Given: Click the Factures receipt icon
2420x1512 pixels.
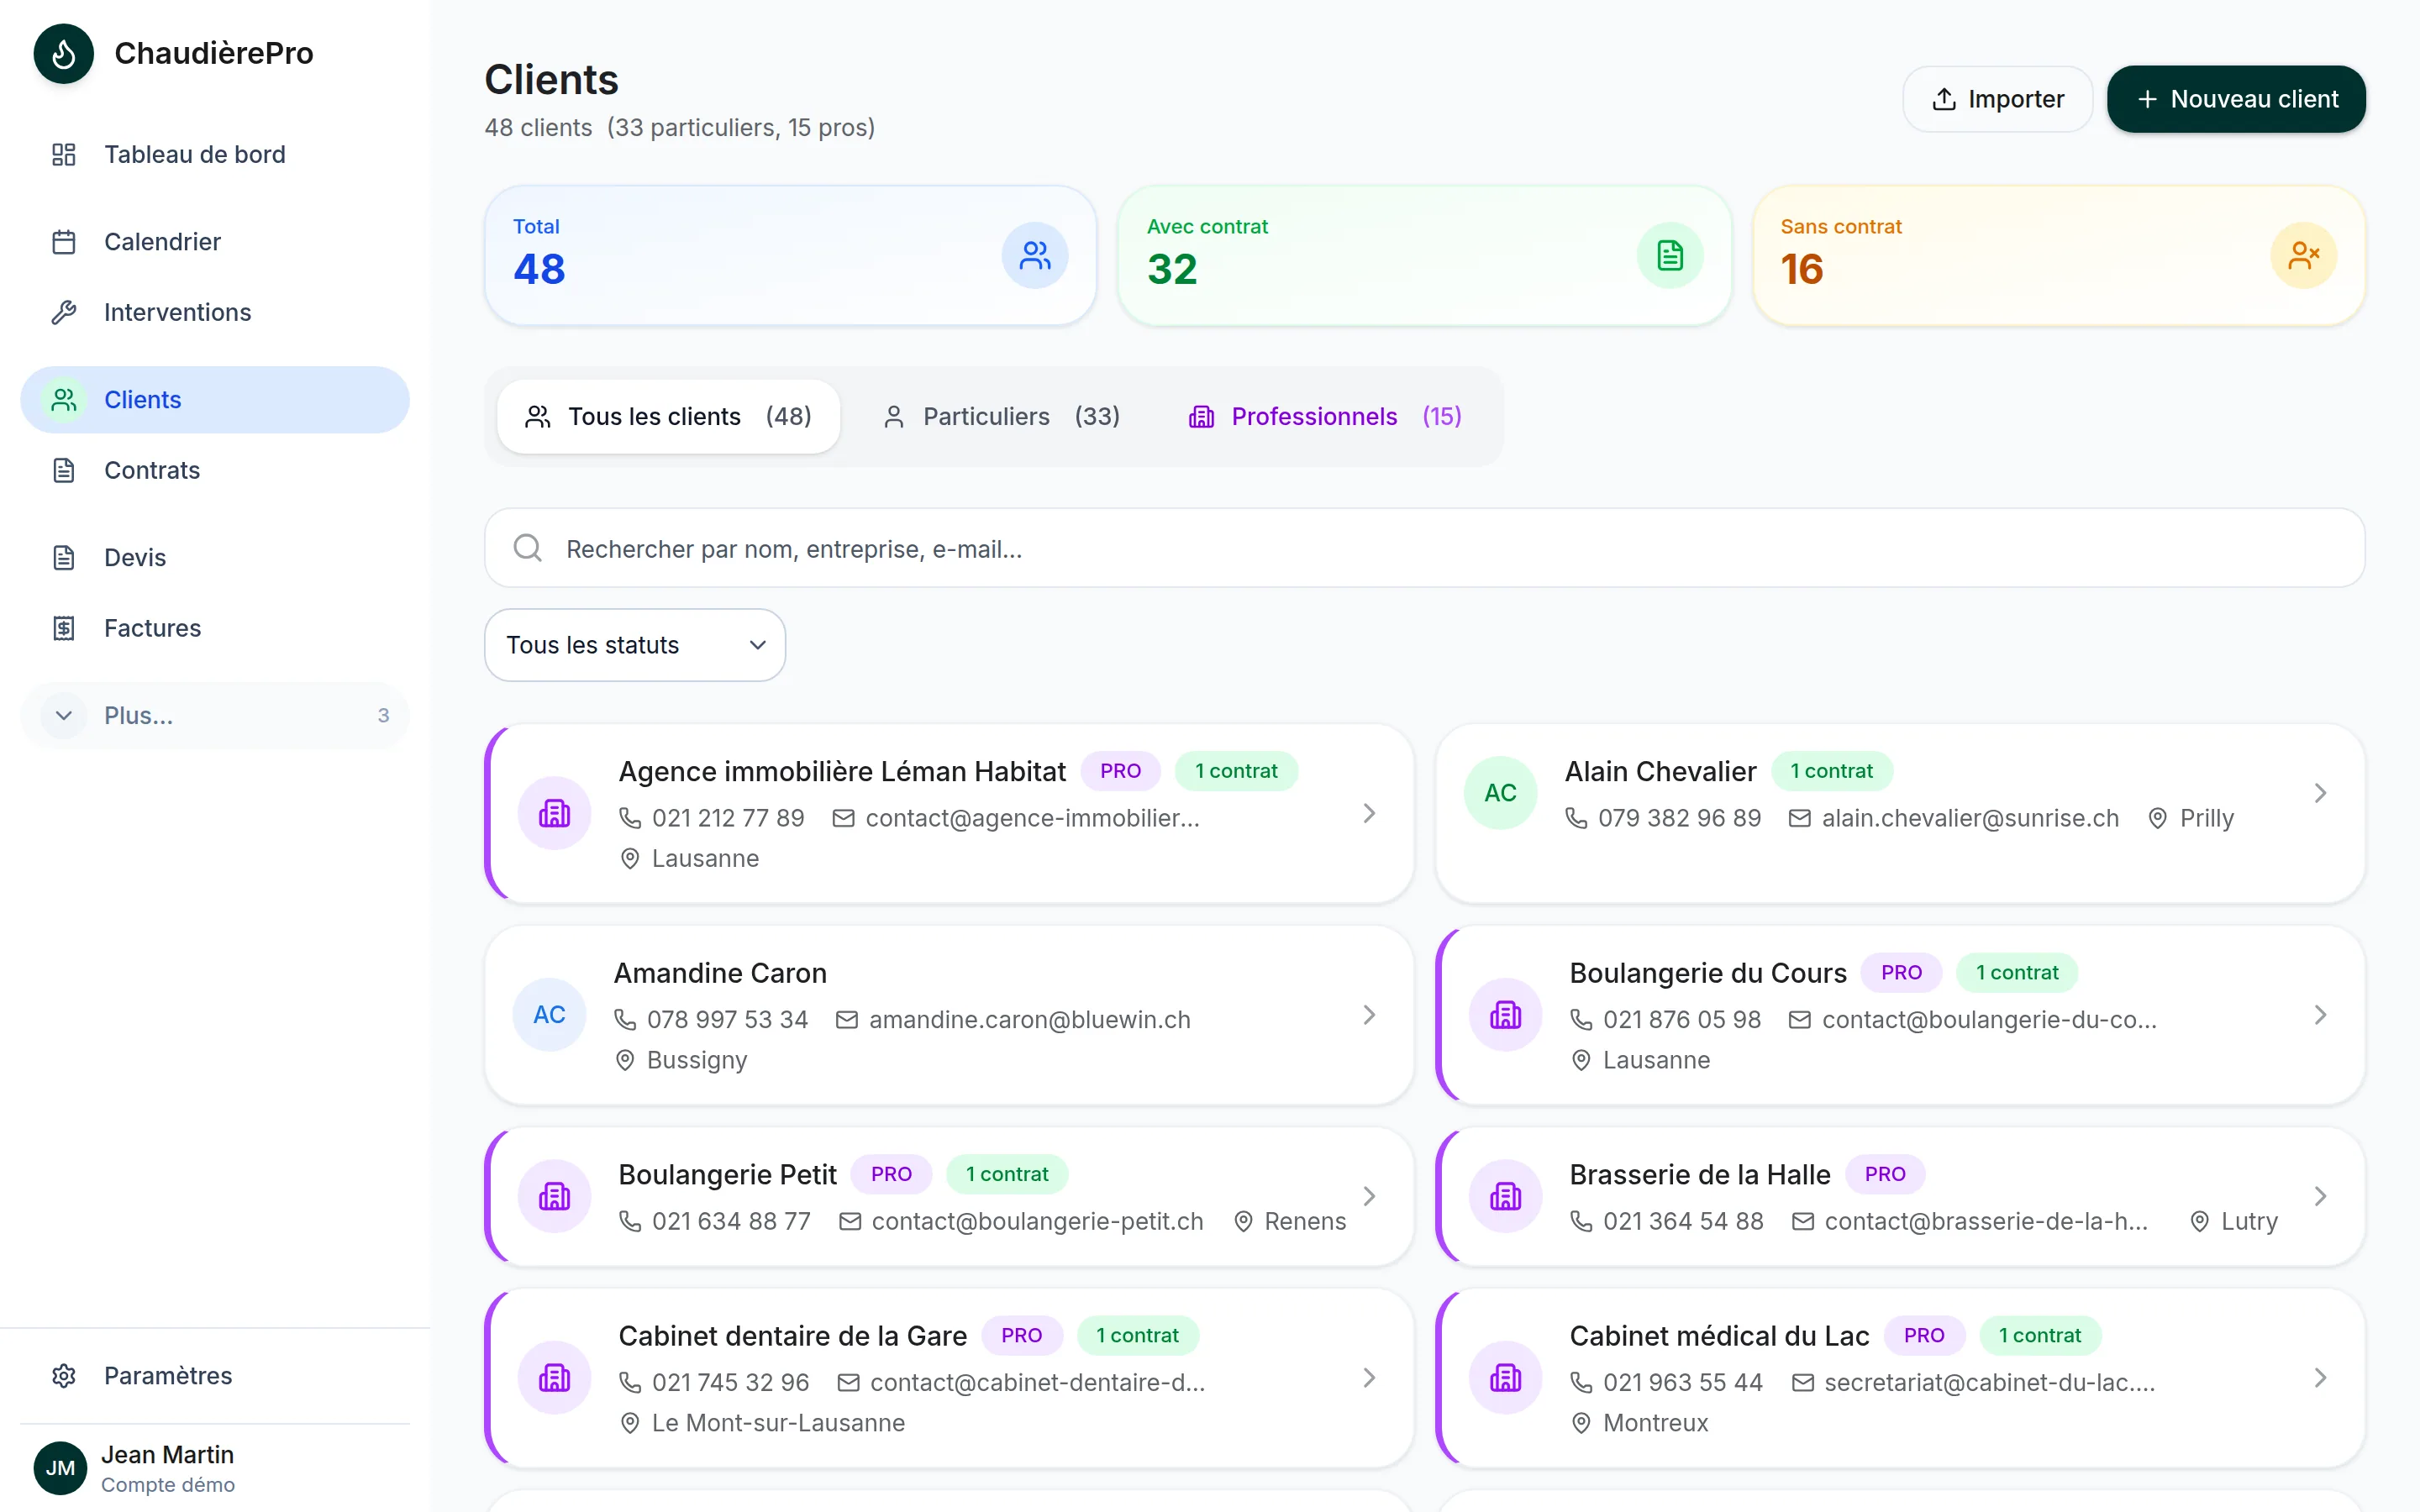Looking at the screenshot, I should (64, 628).
